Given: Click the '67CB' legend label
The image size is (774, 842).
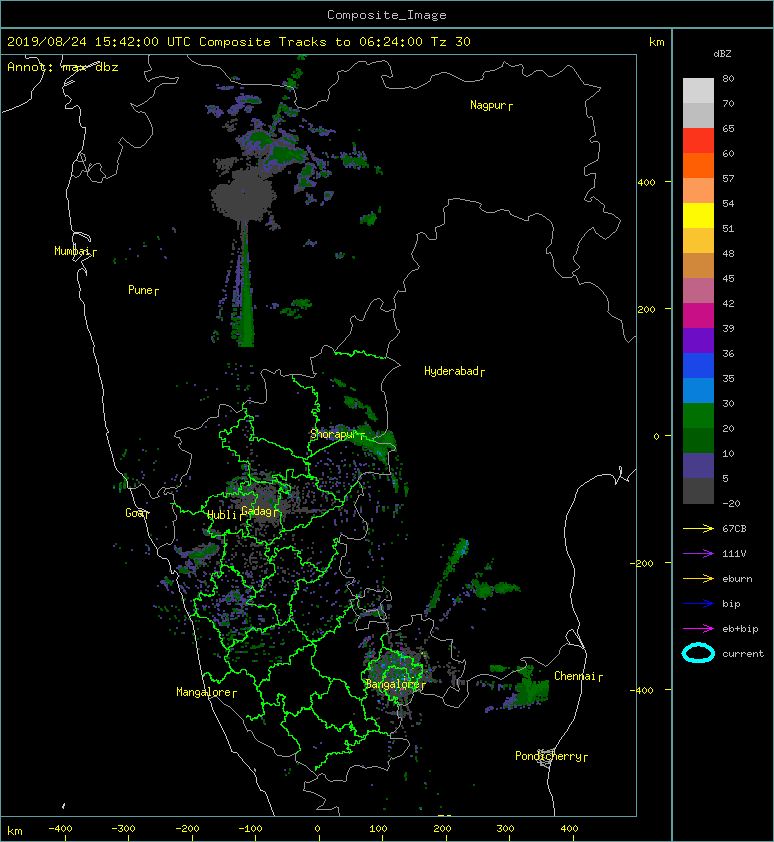Looking at the screenshot, I should [734, 528].
